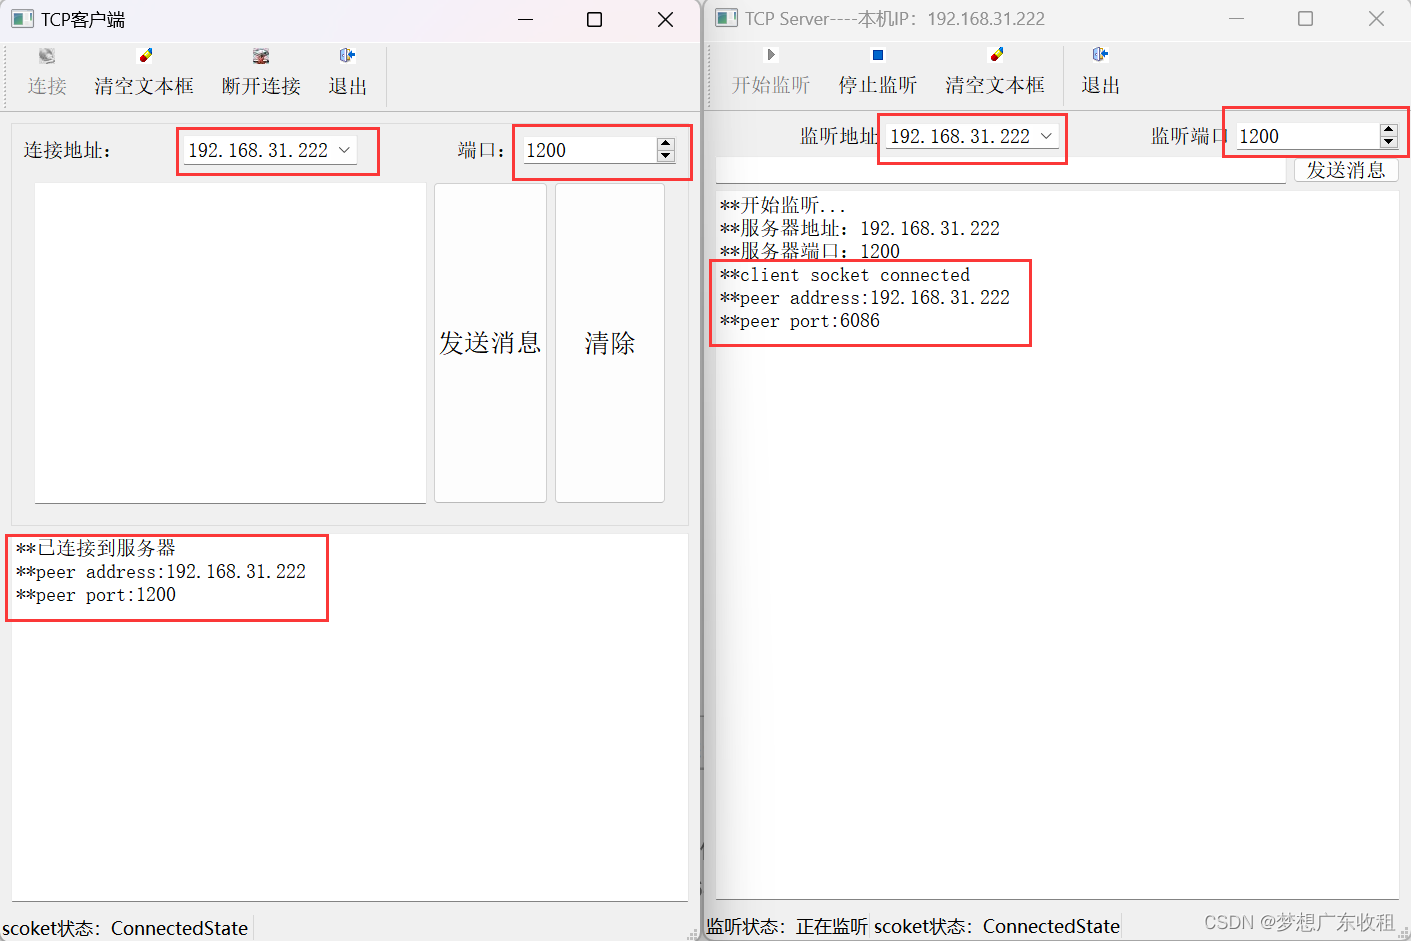Decrease server 监听端口 with down arrow
Image resolution: width=1411 pixels, height=941 pixels.
pos(1388,142)
